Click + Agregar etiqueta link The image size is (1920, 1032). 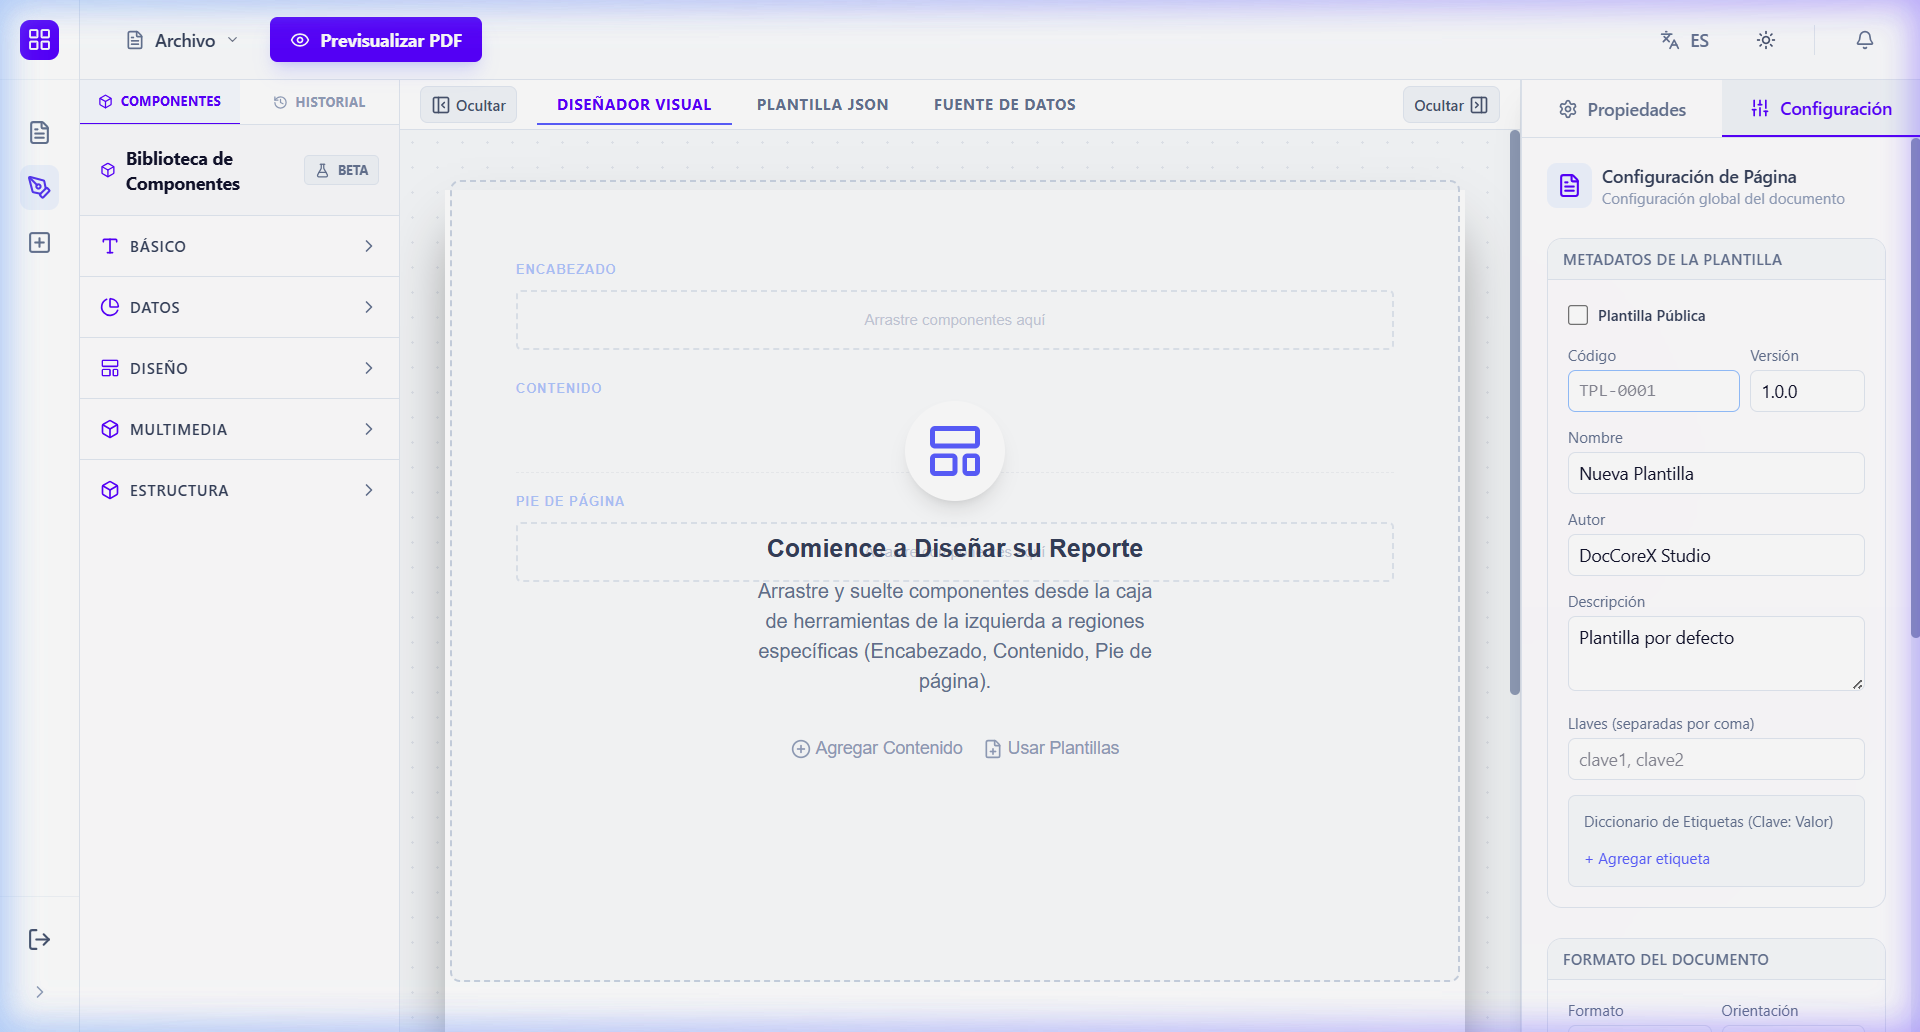[x=1647, y=859]
